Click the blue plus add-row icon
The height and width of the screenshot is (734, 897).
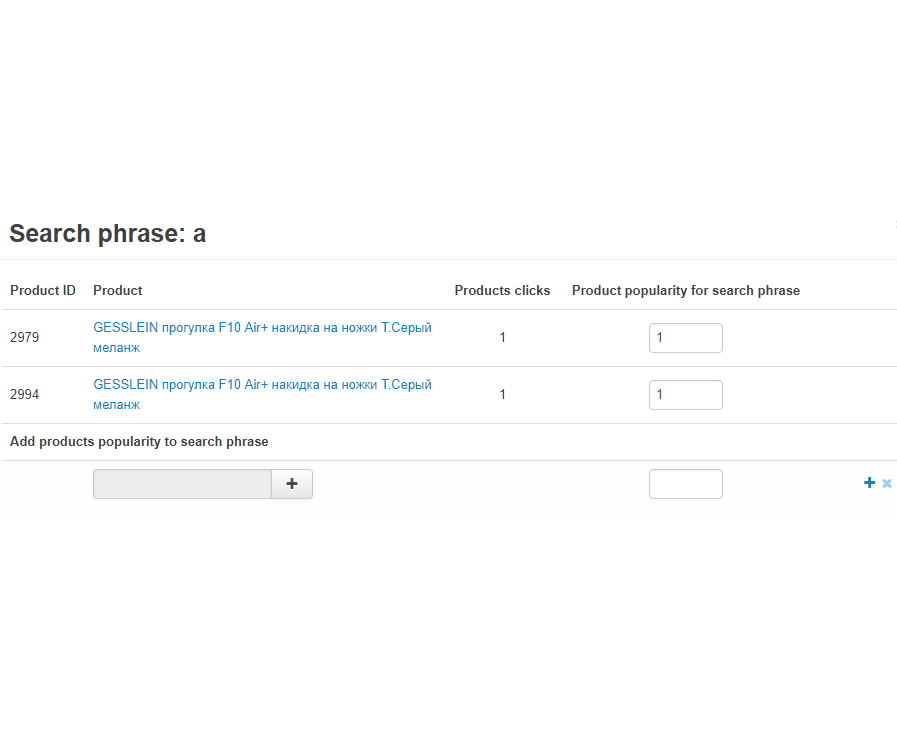tap(869, 483)
